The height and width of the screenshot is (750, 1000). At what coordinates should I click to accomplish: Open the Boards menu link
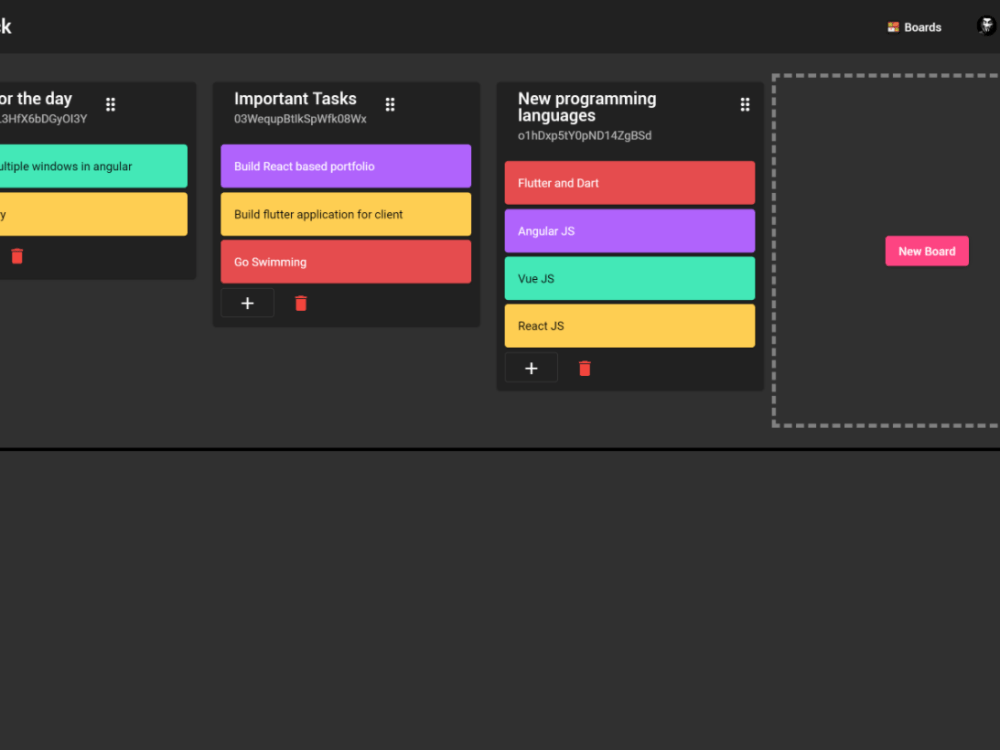915,27
